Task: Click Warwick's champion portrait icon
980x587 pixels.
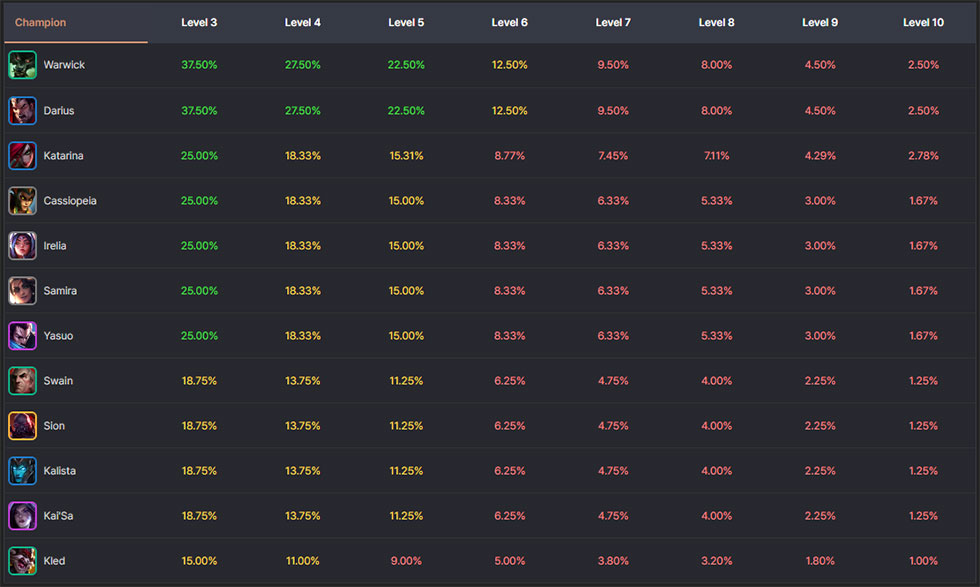Action: 22,65
